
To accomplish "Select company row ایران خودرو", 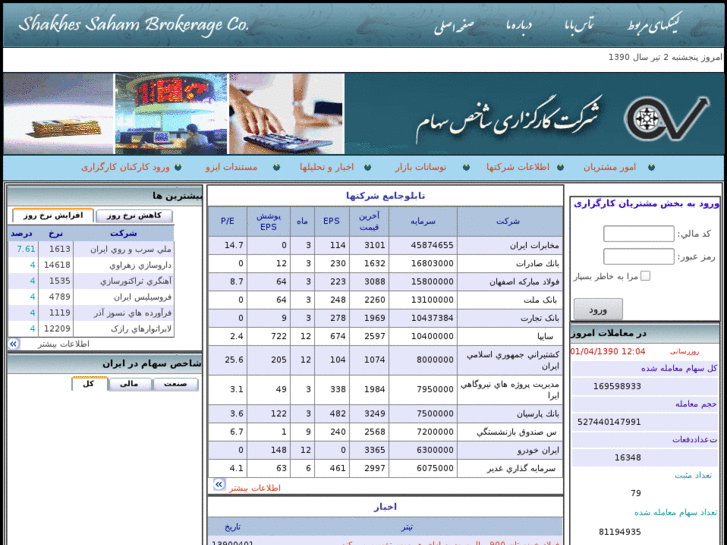I will pyautogui.click(x=385, y=450).
